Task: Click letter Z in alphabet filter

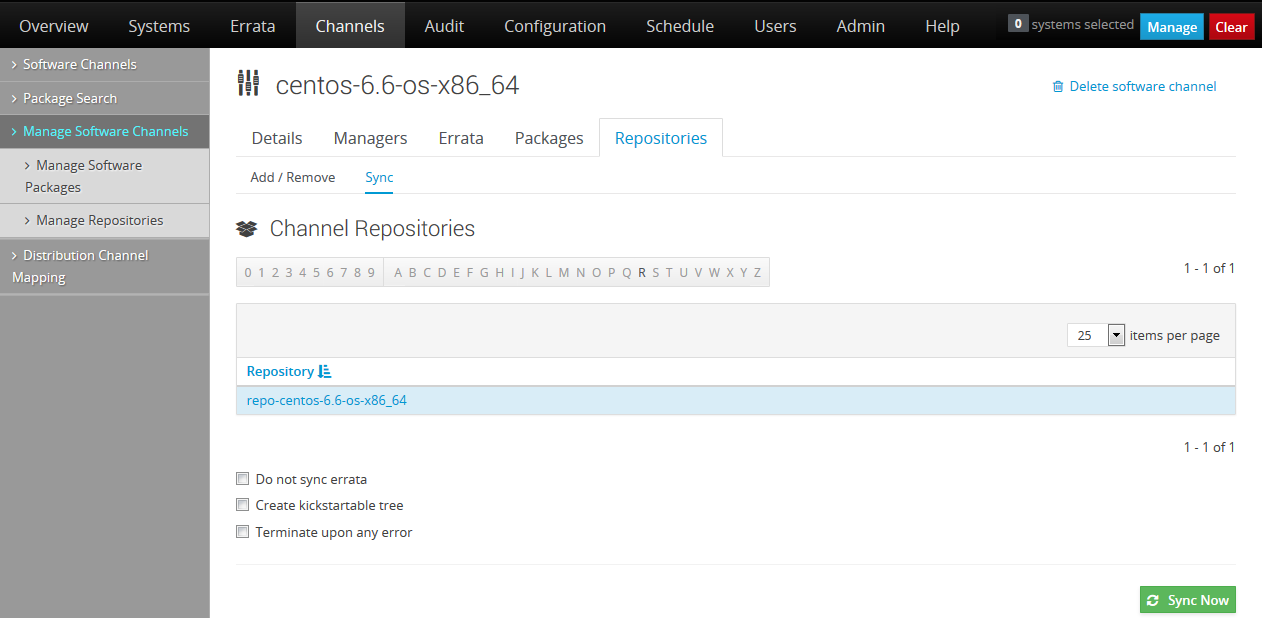Action: [758, 272]
